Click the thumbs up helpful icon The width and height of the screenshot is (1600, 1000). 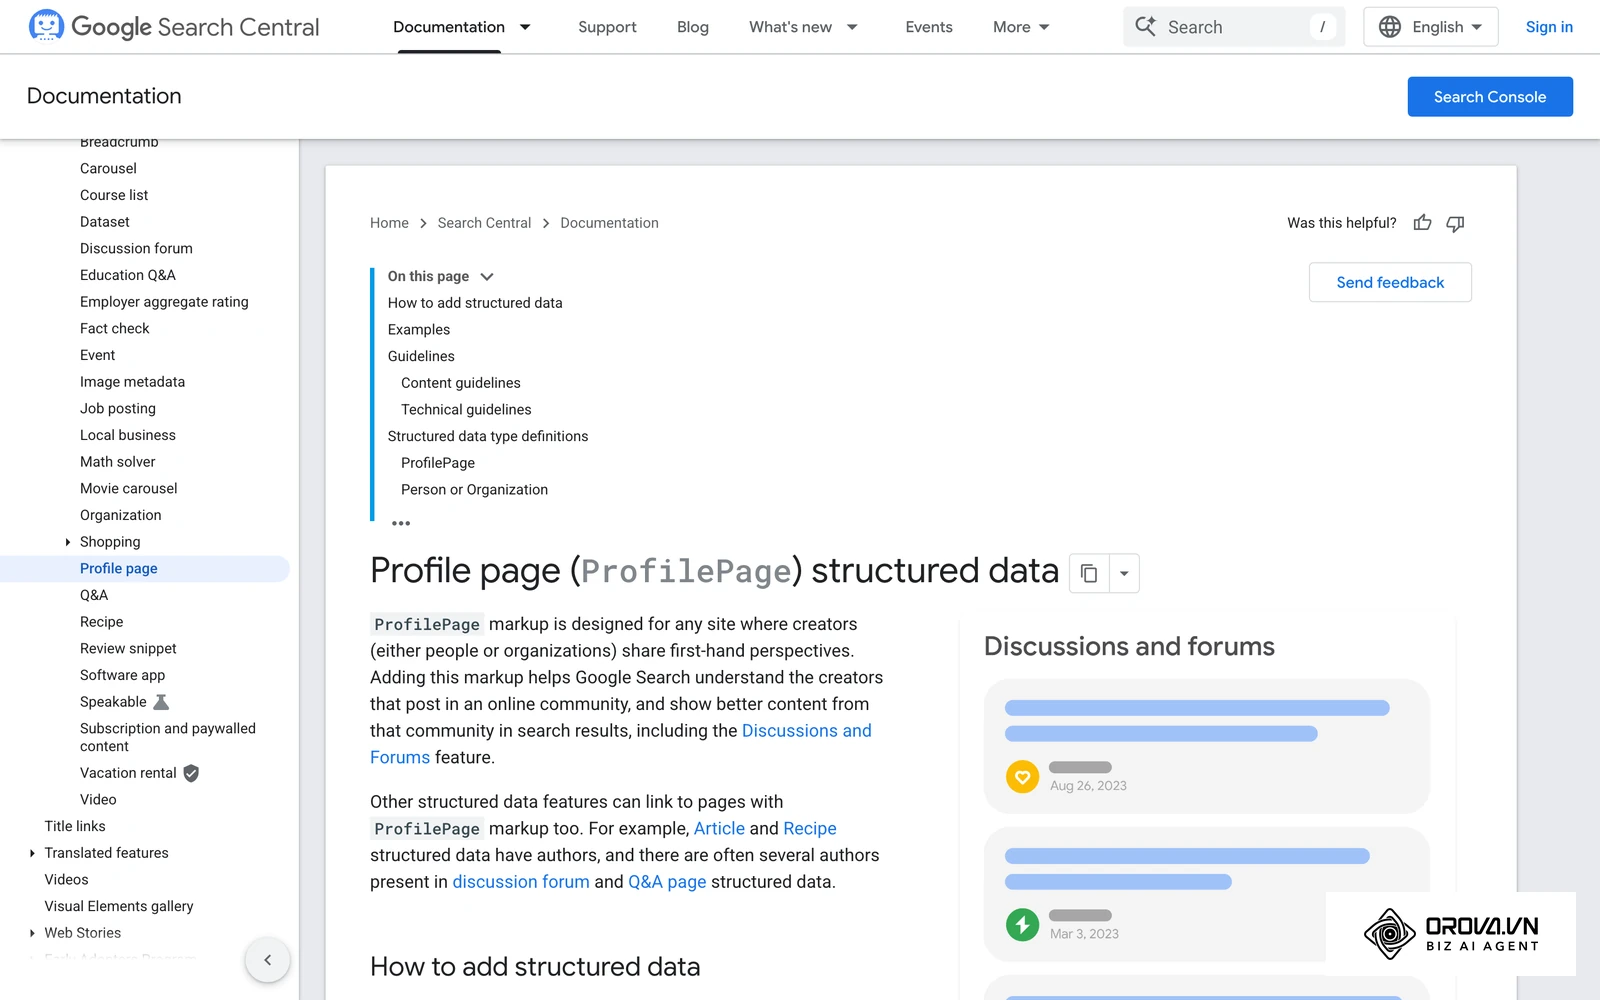[1422, 223]
